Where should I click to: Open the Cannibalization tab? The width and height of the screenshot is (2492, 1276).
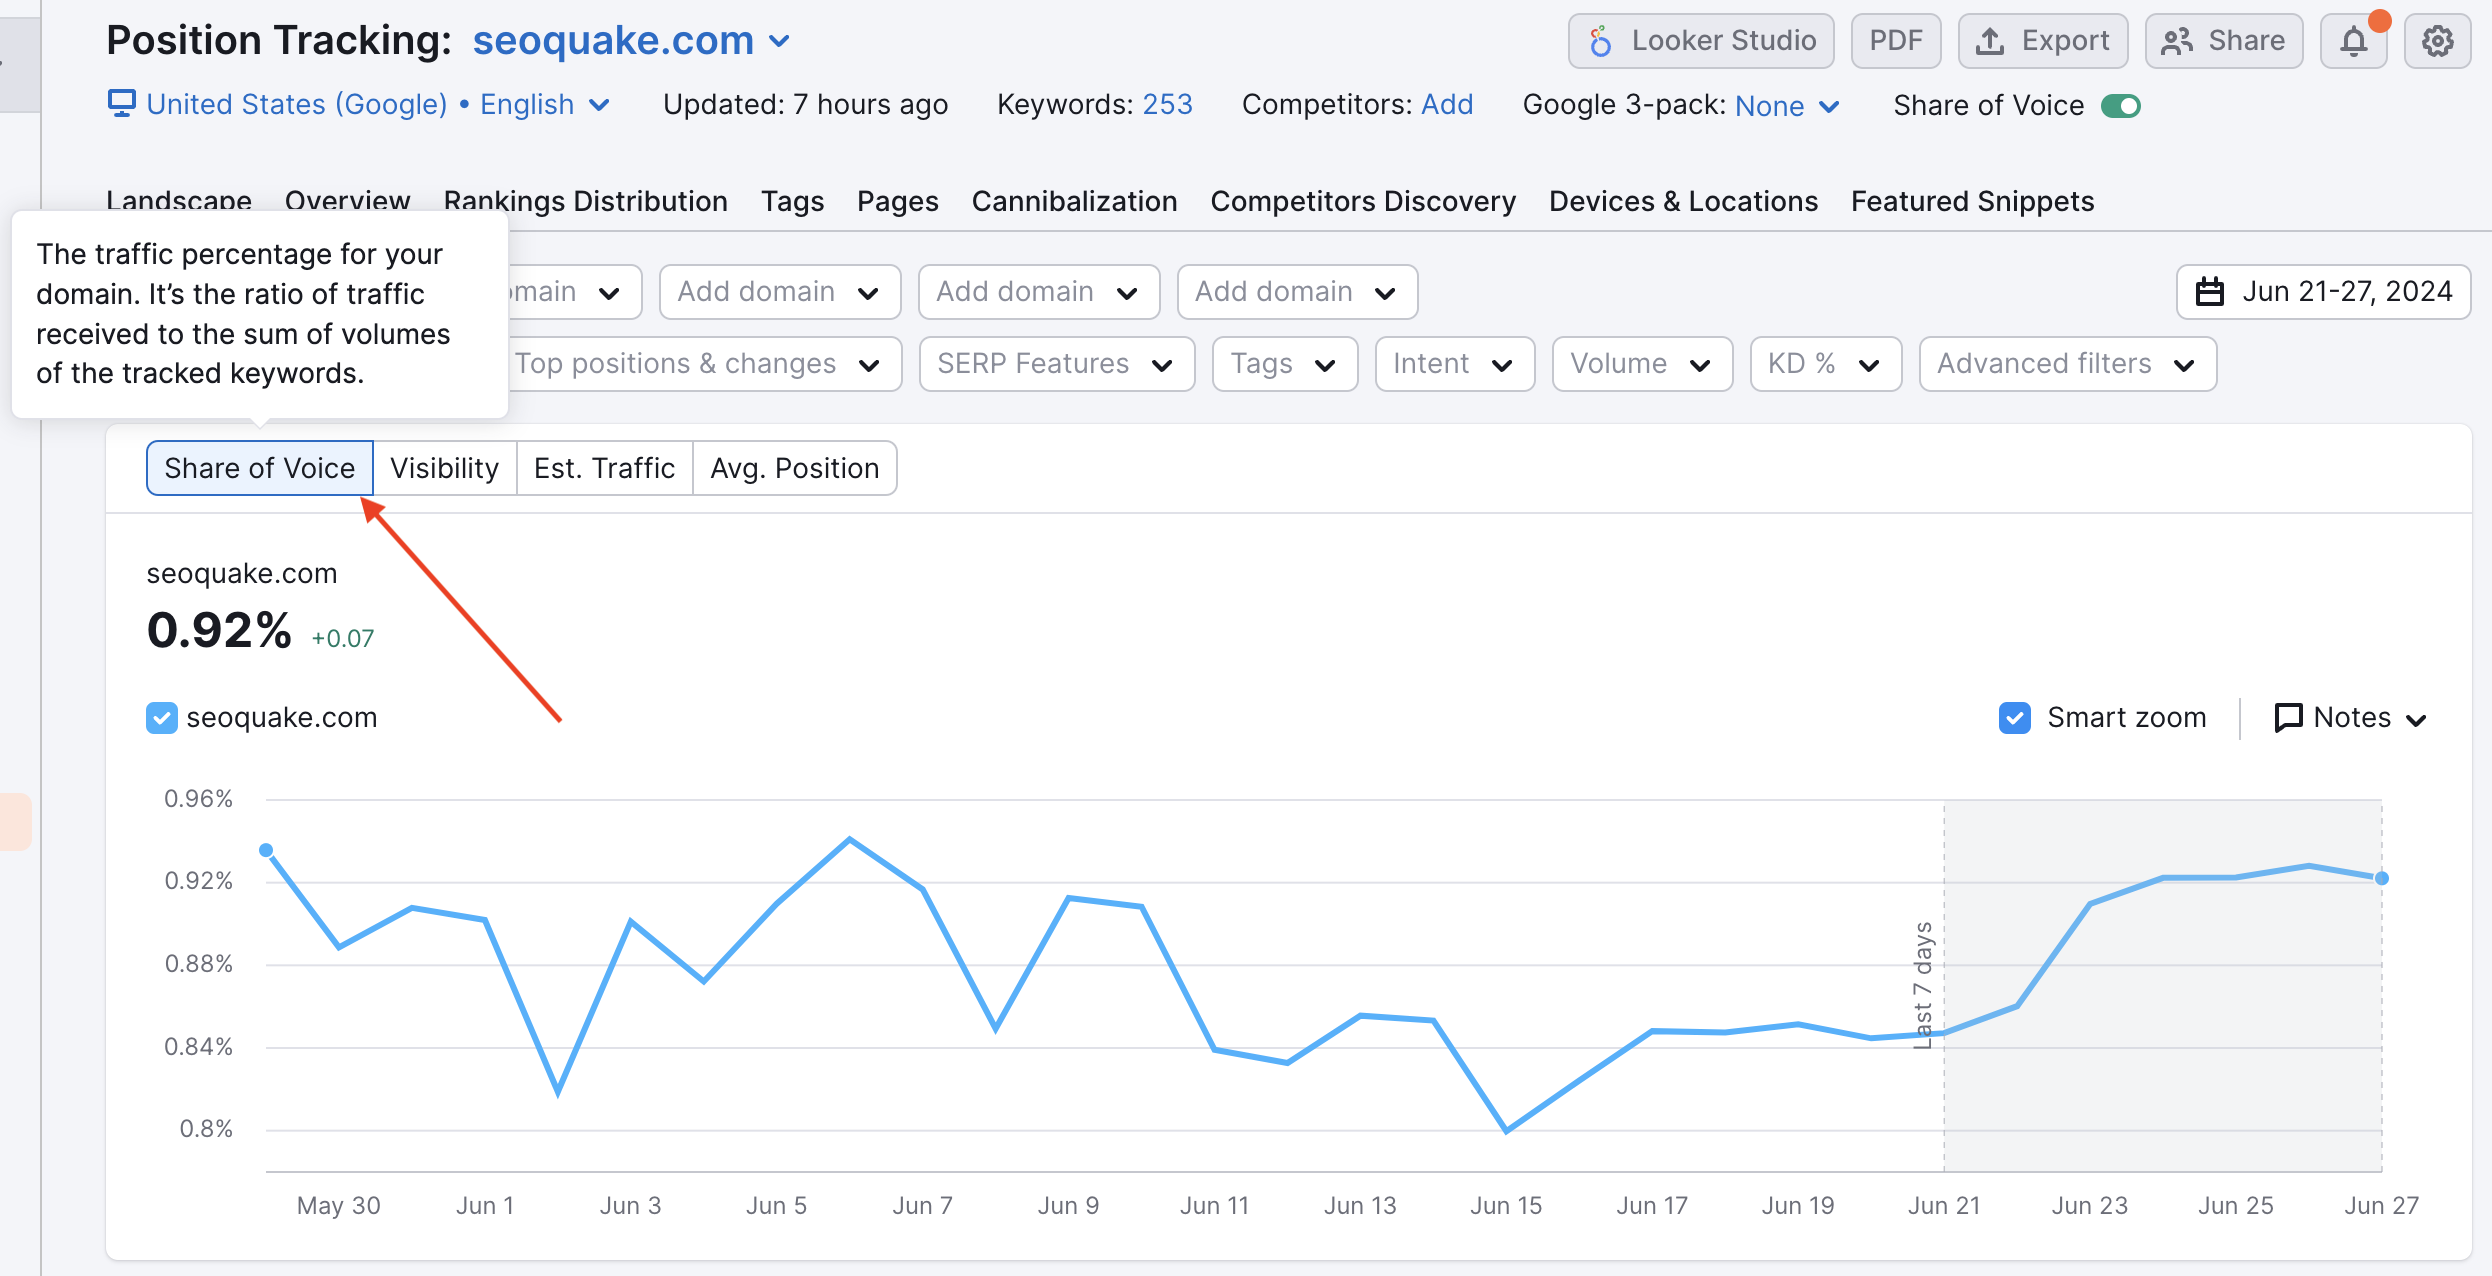pos(1074,201)
